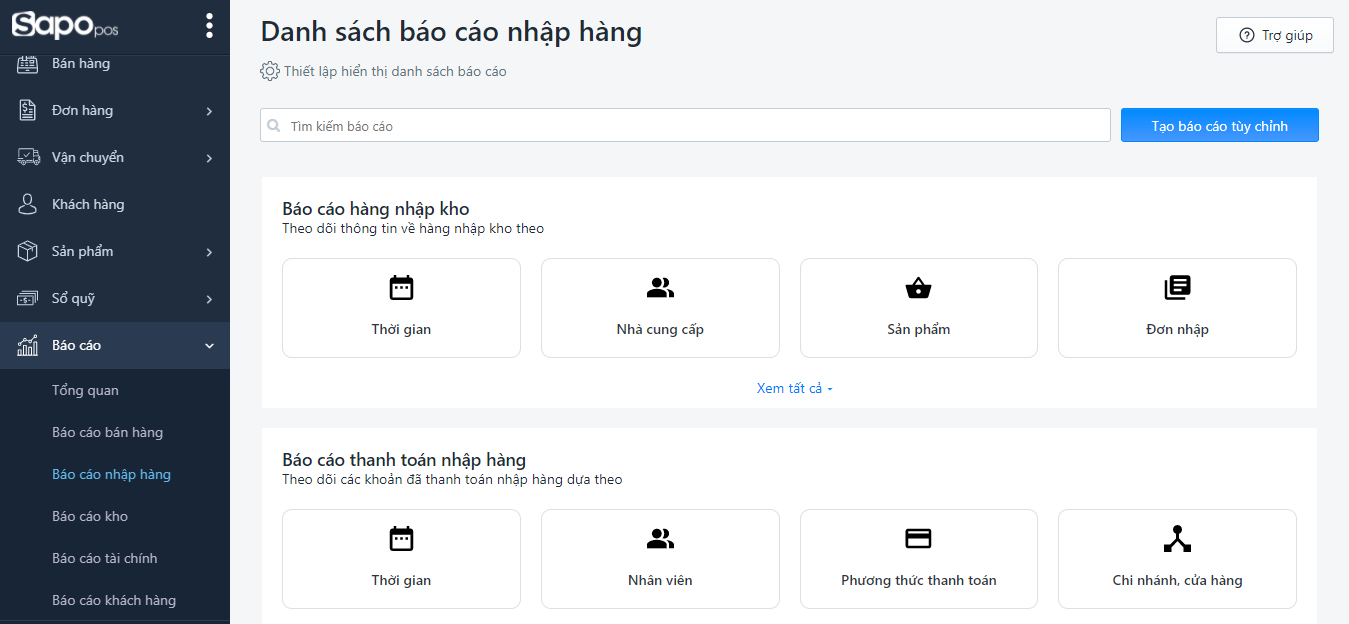Click the gear icon for report display settings
1349x624 pixels.
point(269,71)
